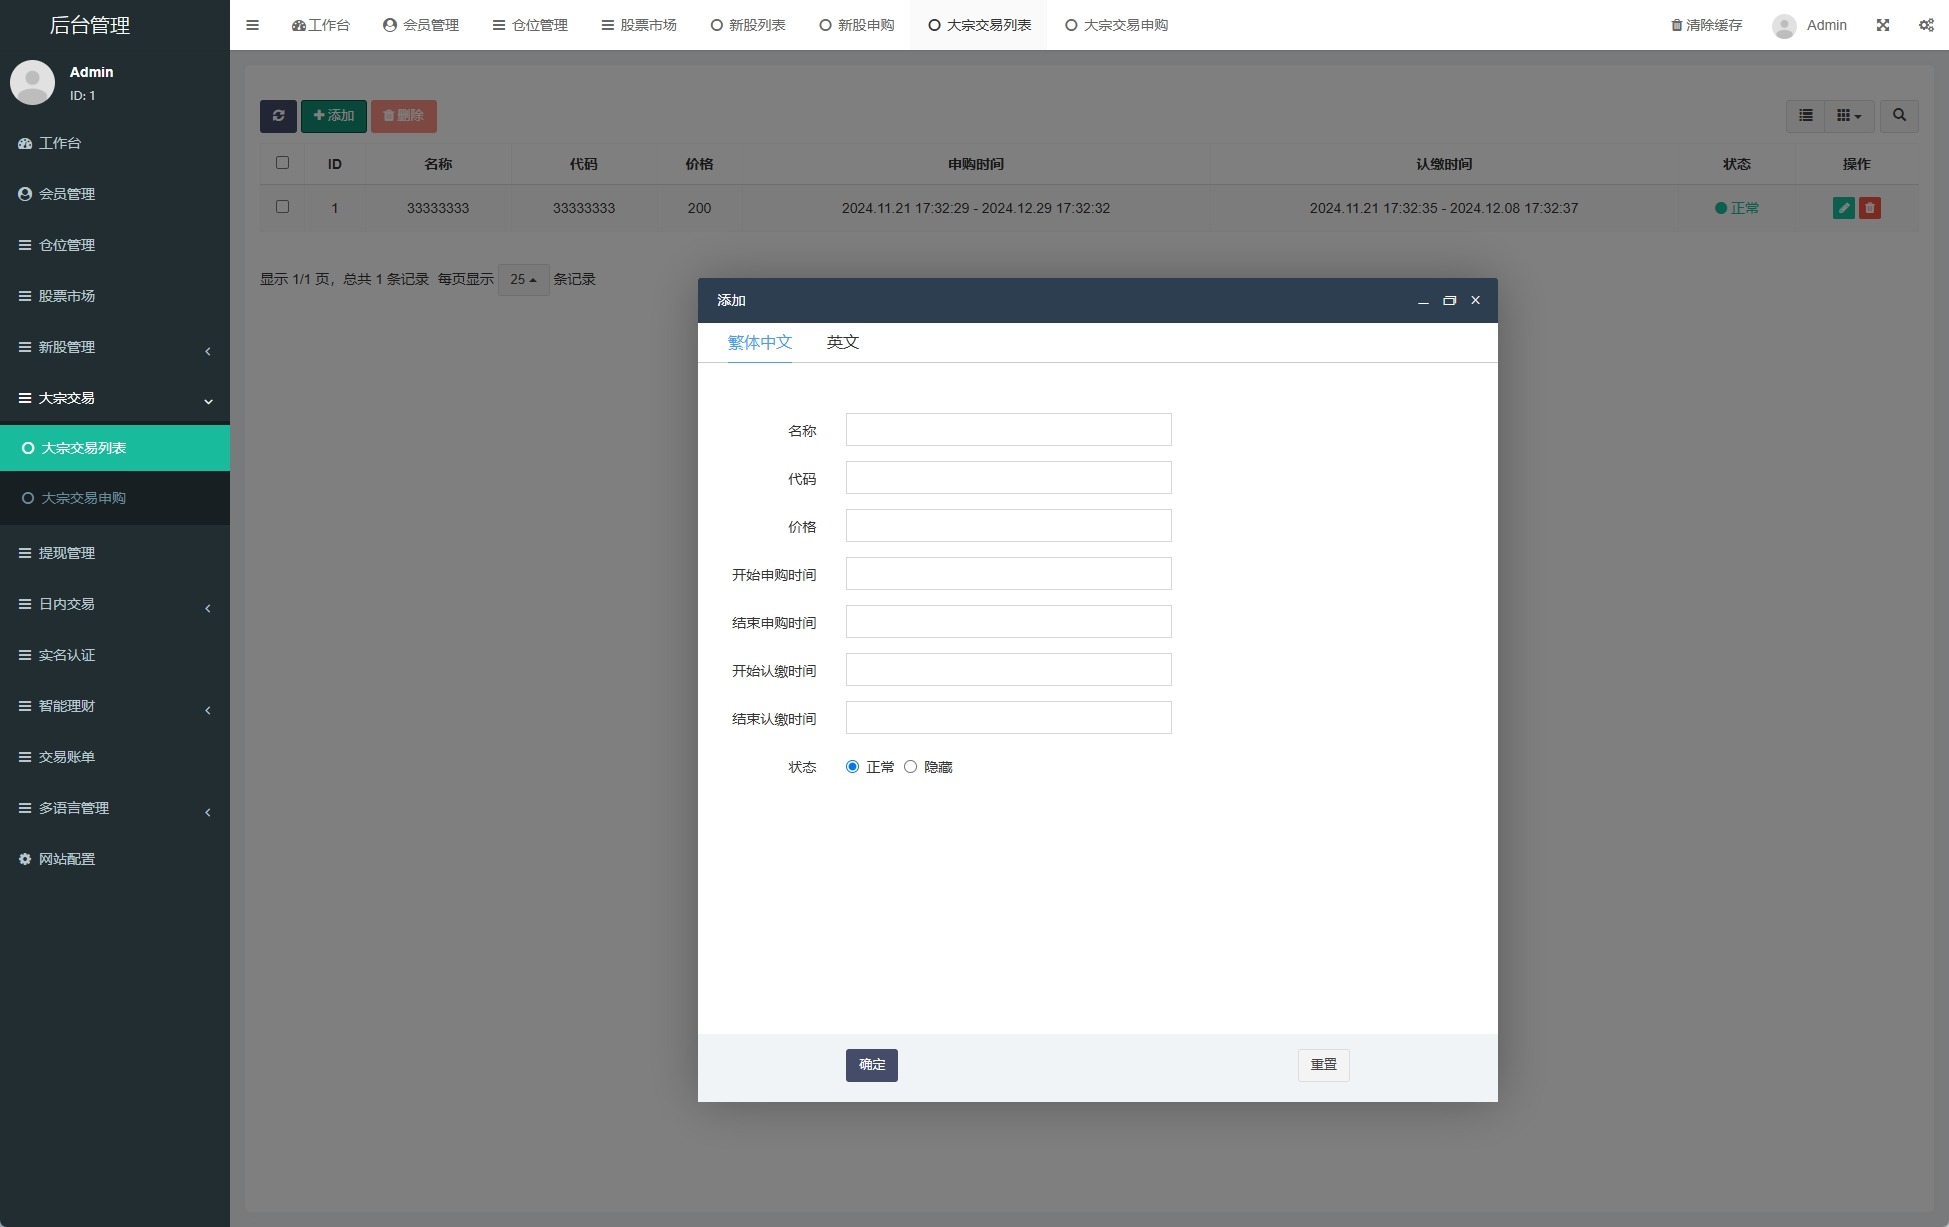Click the Admin profile picture in sidebar

(32, 82)
